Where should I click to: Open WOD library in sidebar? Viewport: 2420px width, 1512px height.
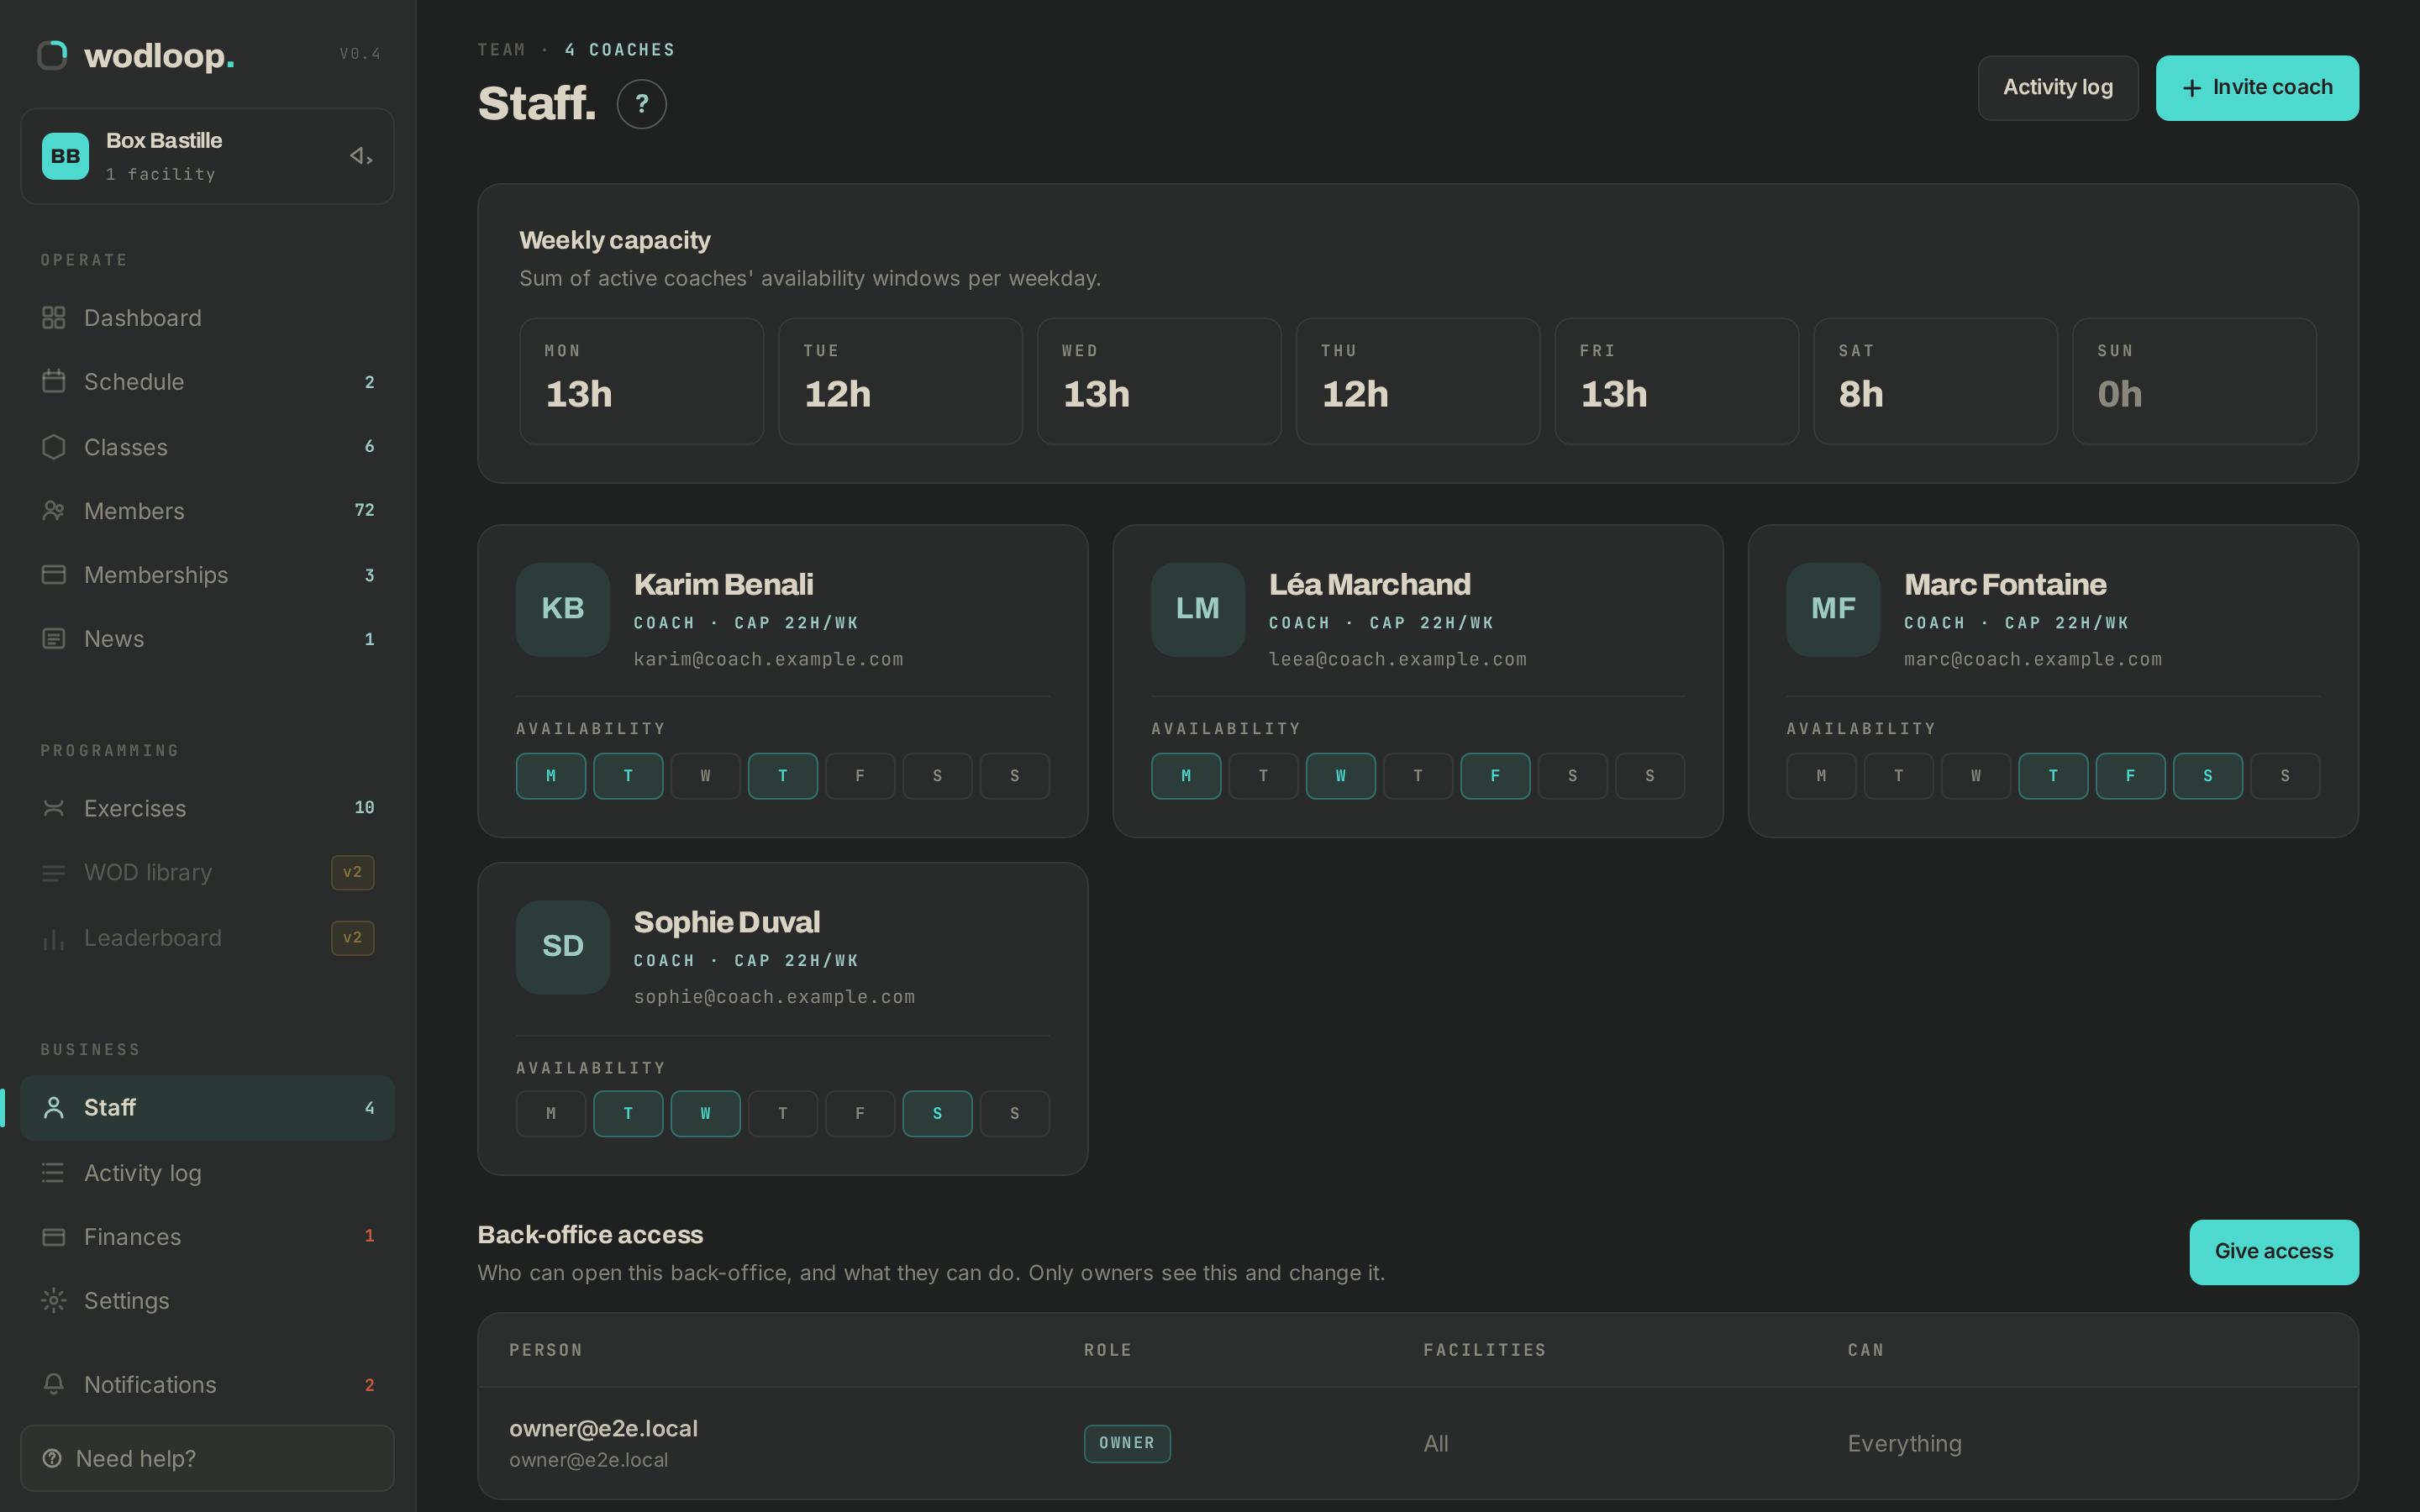(x=207, y=873)
